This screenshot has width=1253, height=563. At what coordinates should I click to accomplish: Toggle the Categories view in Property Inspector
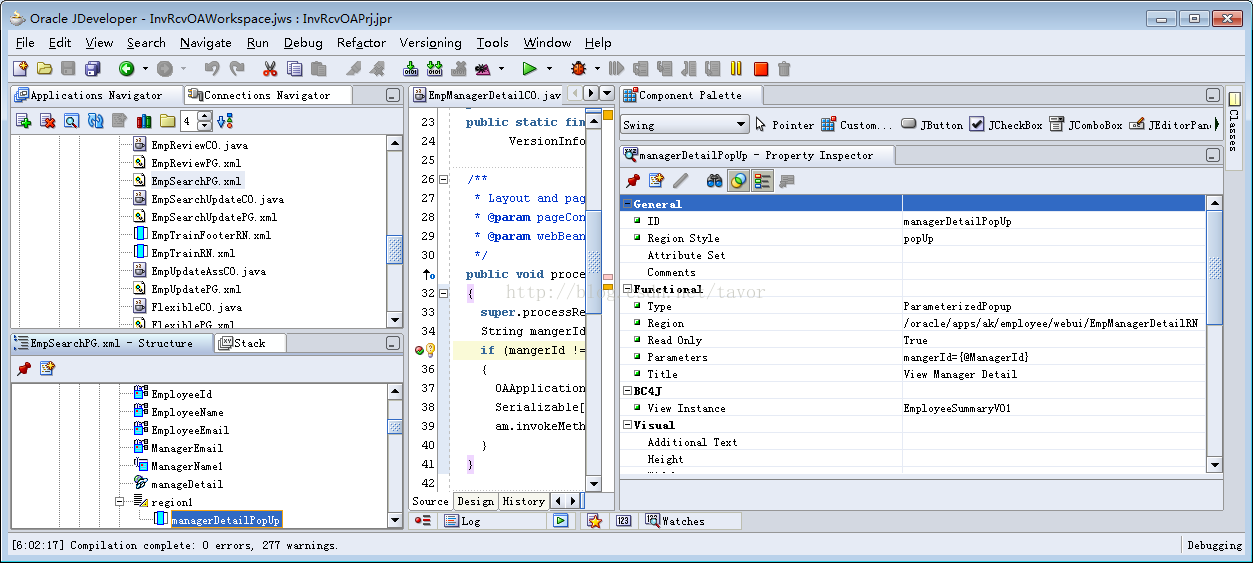click(x=762, y=181)
